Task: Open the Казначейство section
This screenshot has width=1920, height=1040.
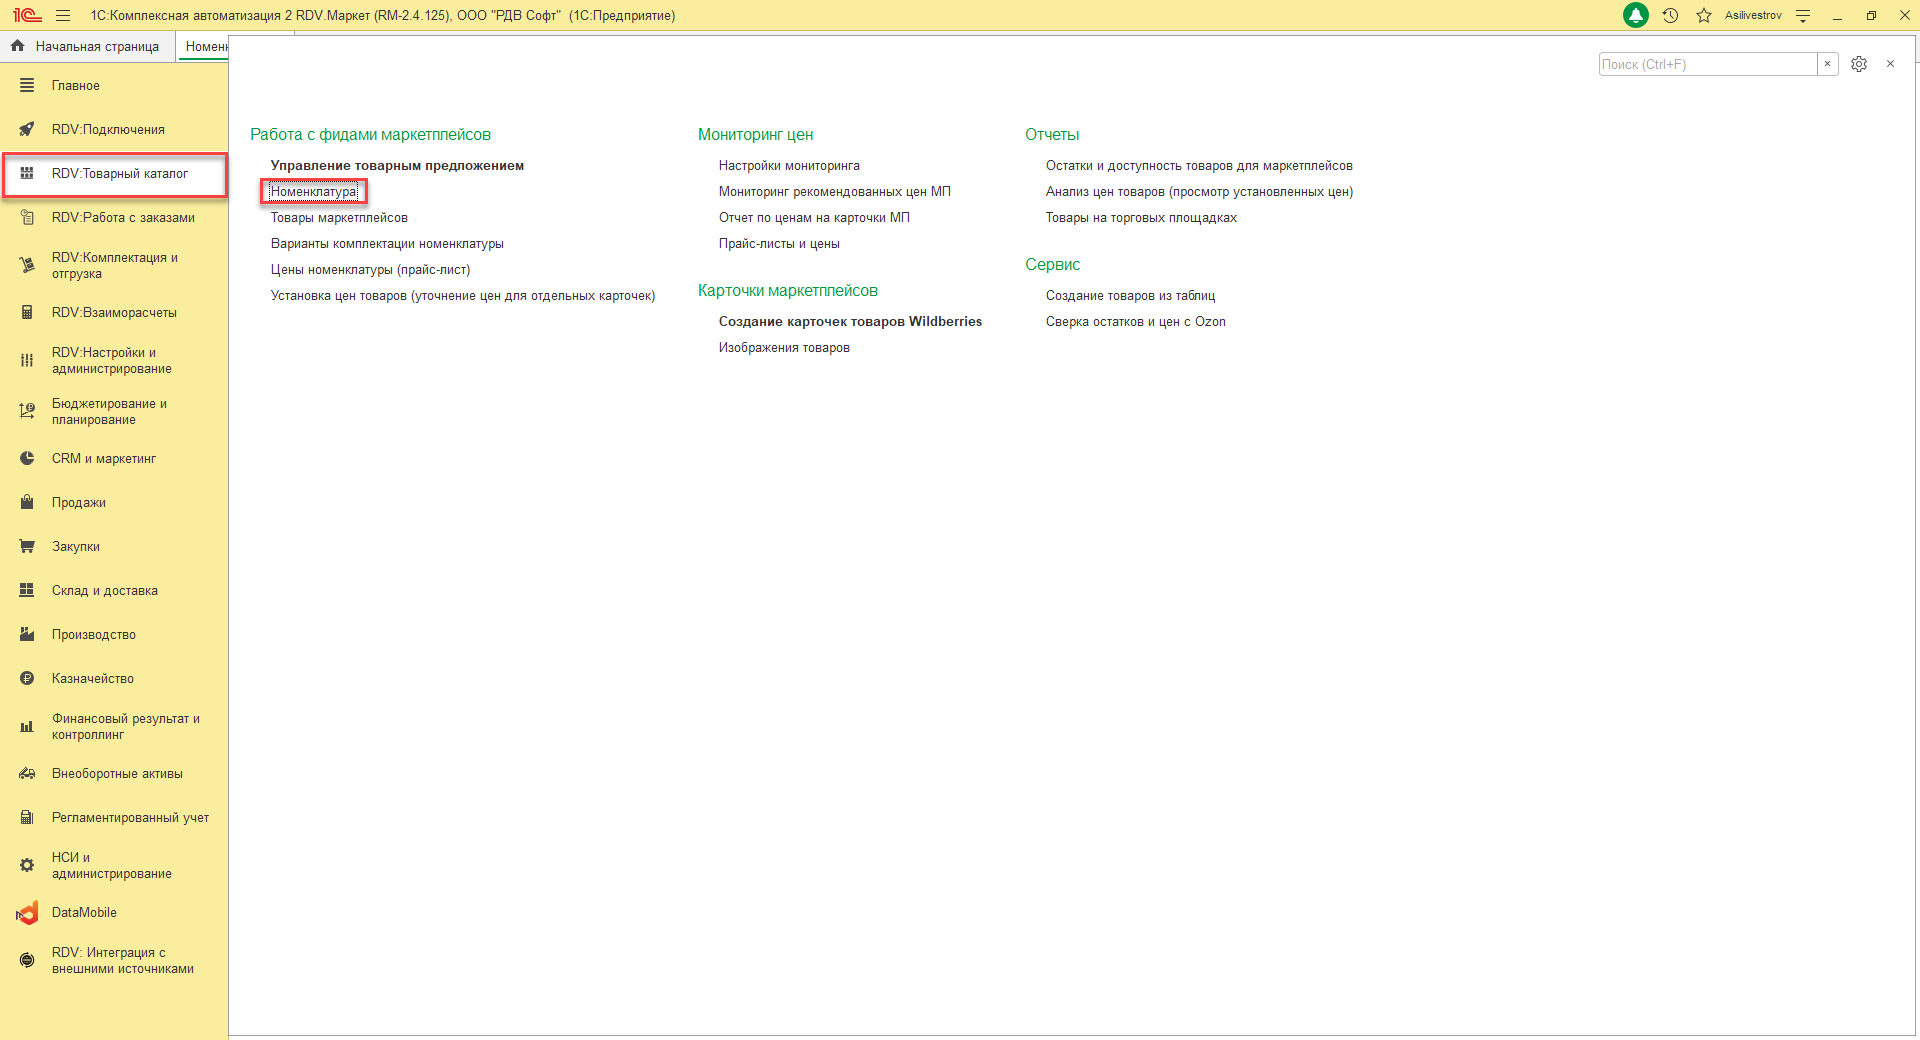Action: click(x=93, y=679)
